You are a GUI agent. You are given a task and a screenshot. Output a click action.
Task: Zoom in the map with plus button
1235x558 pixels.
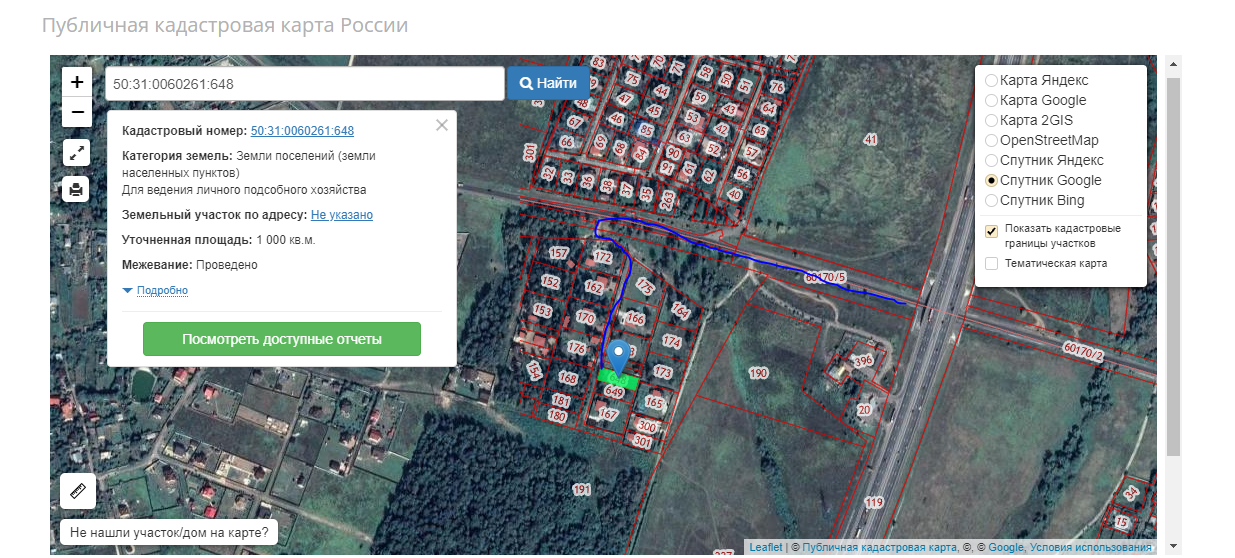point(77,82)
